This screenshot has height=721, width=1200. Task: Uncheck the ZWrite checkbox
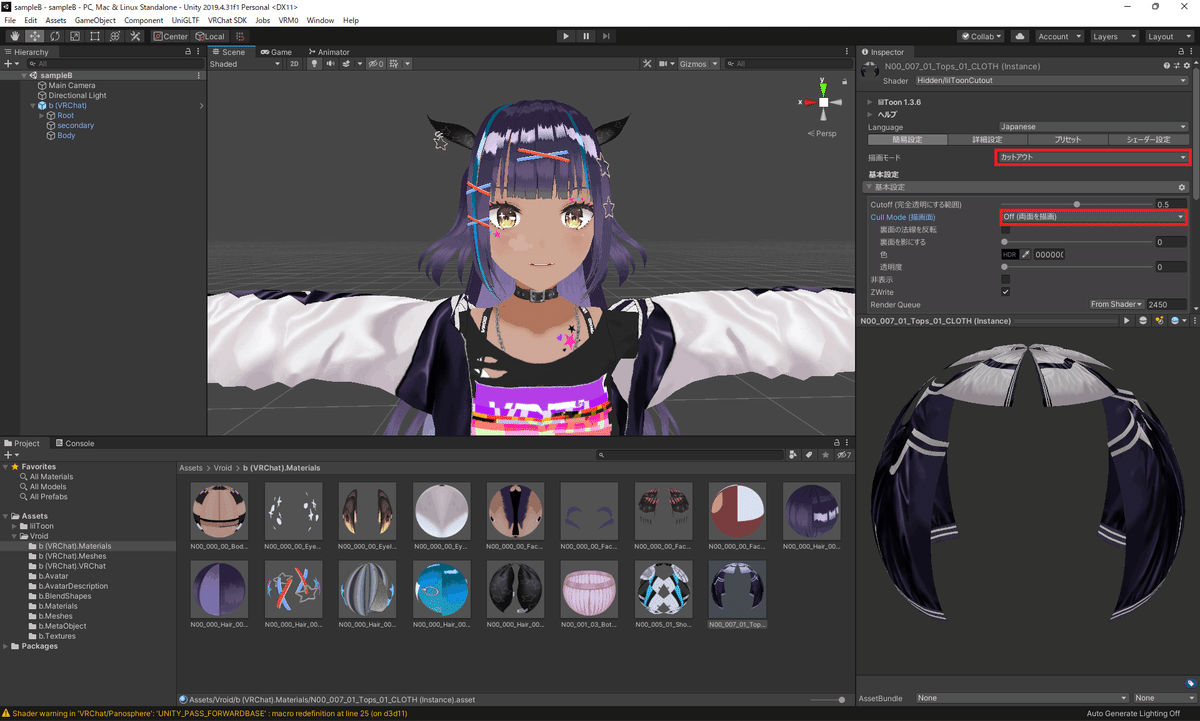(1005, 292)
